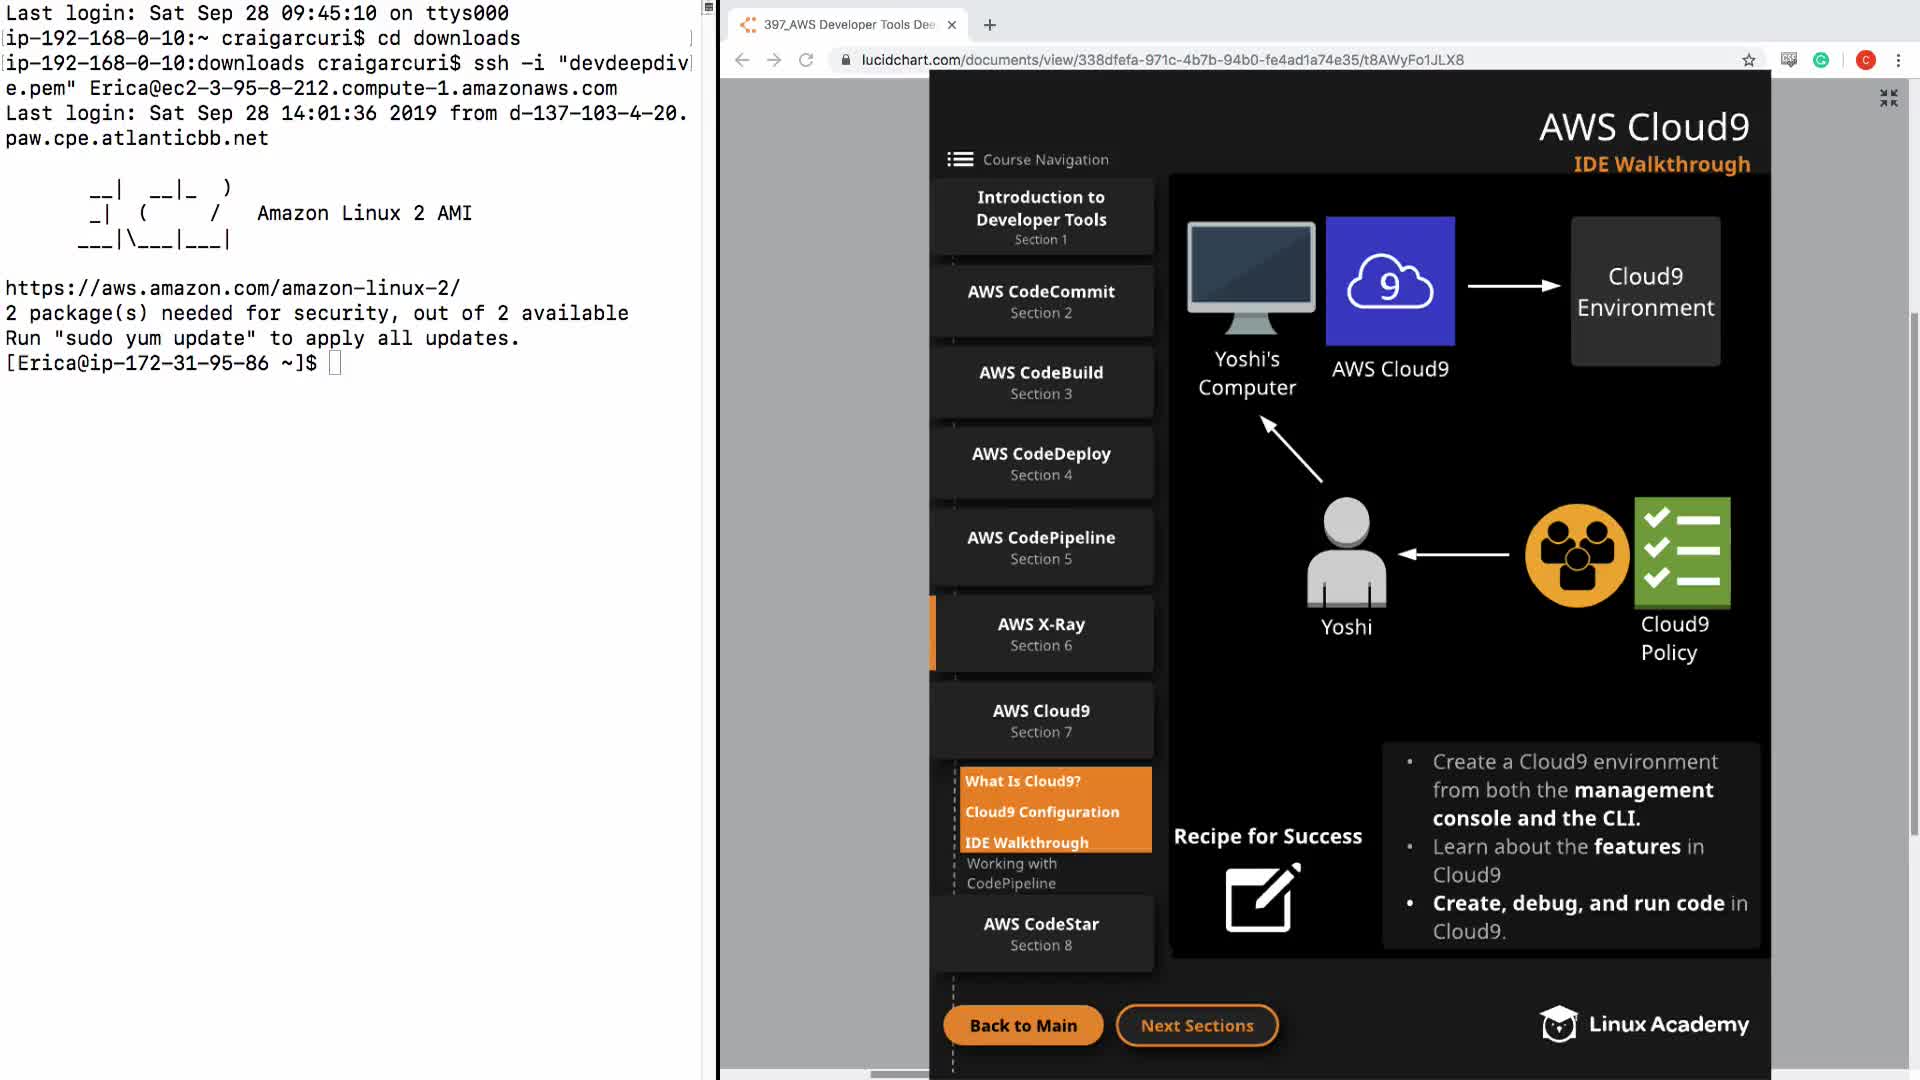Screen dimensions: 1920x1080
Task: Open Working with CodePipeline lesson
Action: [1011, 873]
